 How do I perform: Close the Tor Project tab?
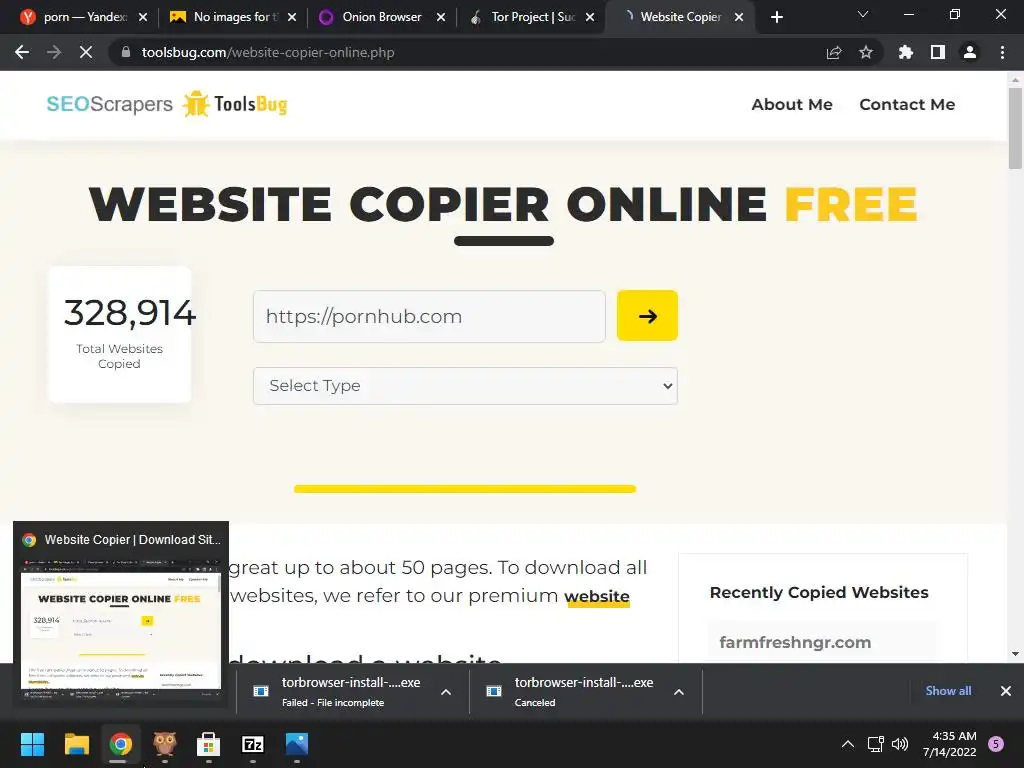click(x=590, y=17)
